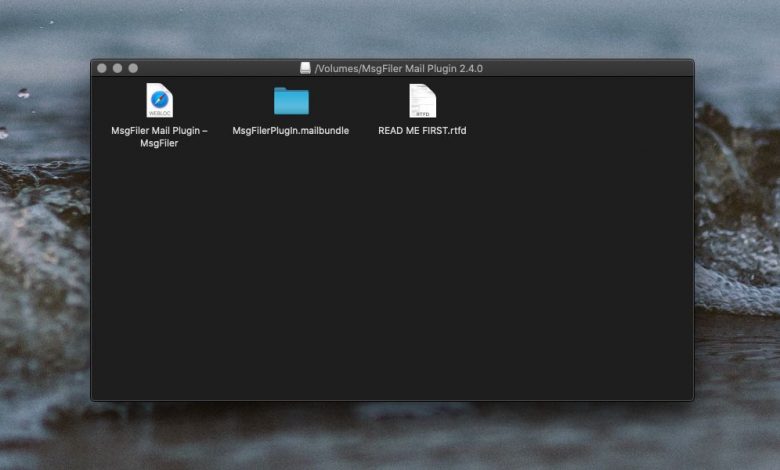Select the READ ME FIRST.rtfd document icon
Screen dimensions: 780x470
pos(422,101)
